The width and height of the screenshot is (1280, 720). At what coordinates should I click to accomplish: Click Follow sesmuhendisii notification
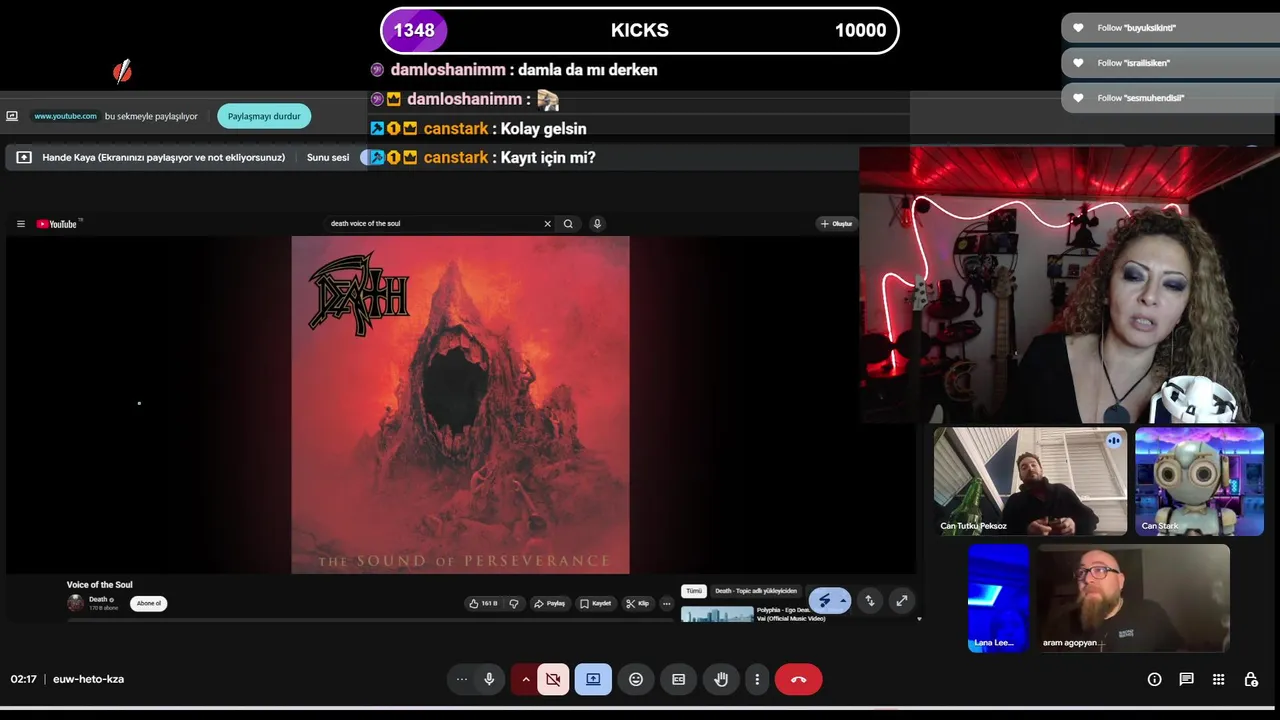(1170, 98)
